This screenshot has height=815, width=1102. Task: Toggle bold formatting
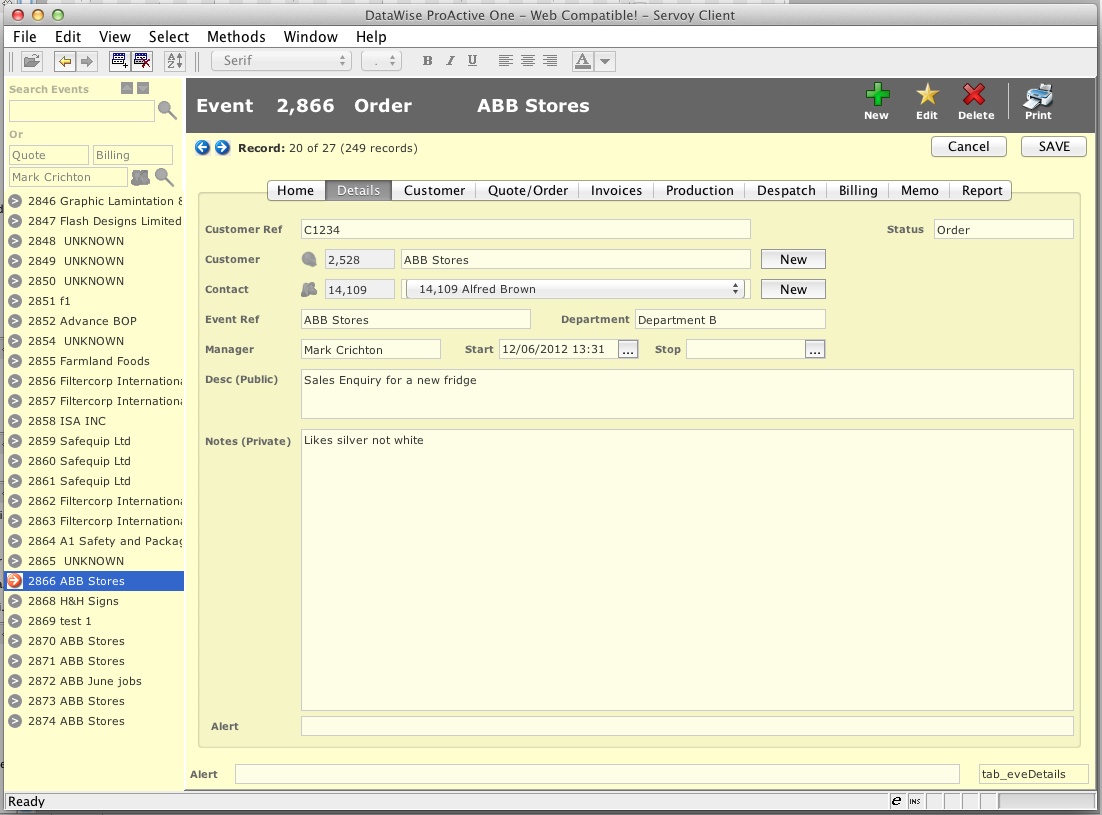tap(427, 61)
